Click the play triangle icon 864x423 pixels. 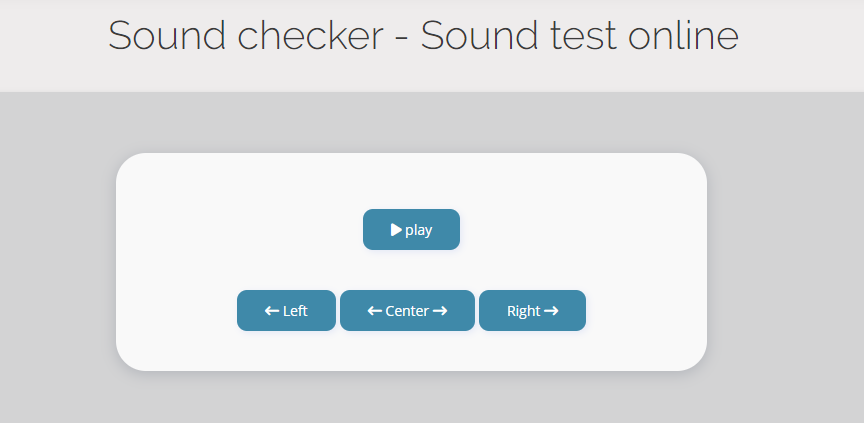tap(396, 230)
